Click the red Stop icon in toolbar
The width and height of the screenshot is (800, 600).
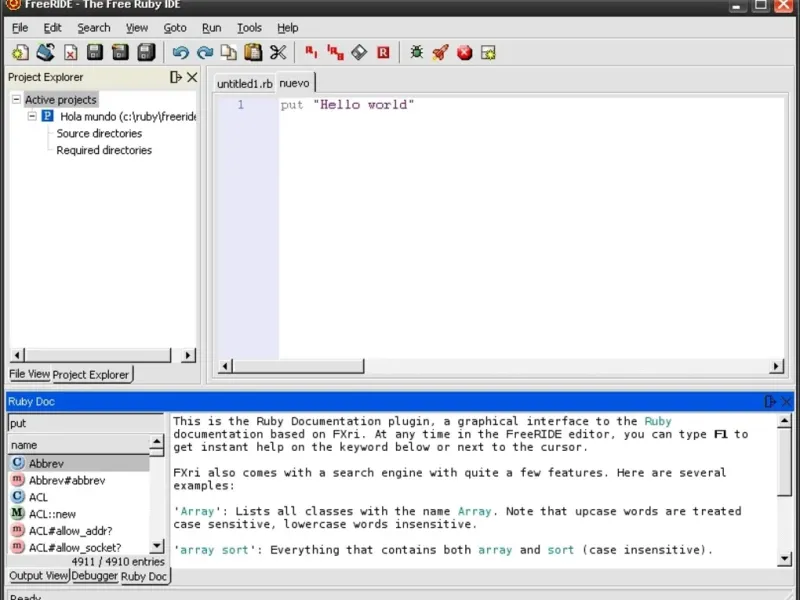pos(464,53)
